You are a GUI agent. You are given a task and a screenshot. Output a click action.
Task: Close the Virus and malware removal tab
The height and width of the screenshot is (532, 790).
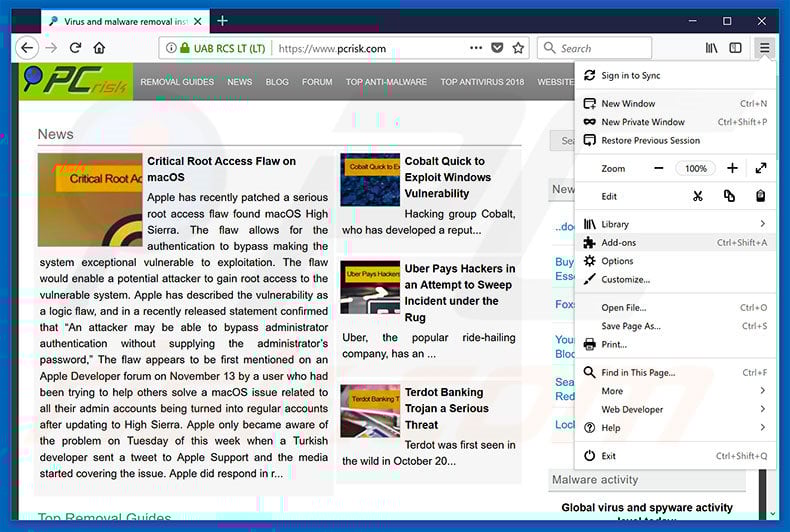pyautogui.click(x=198, y=21)
